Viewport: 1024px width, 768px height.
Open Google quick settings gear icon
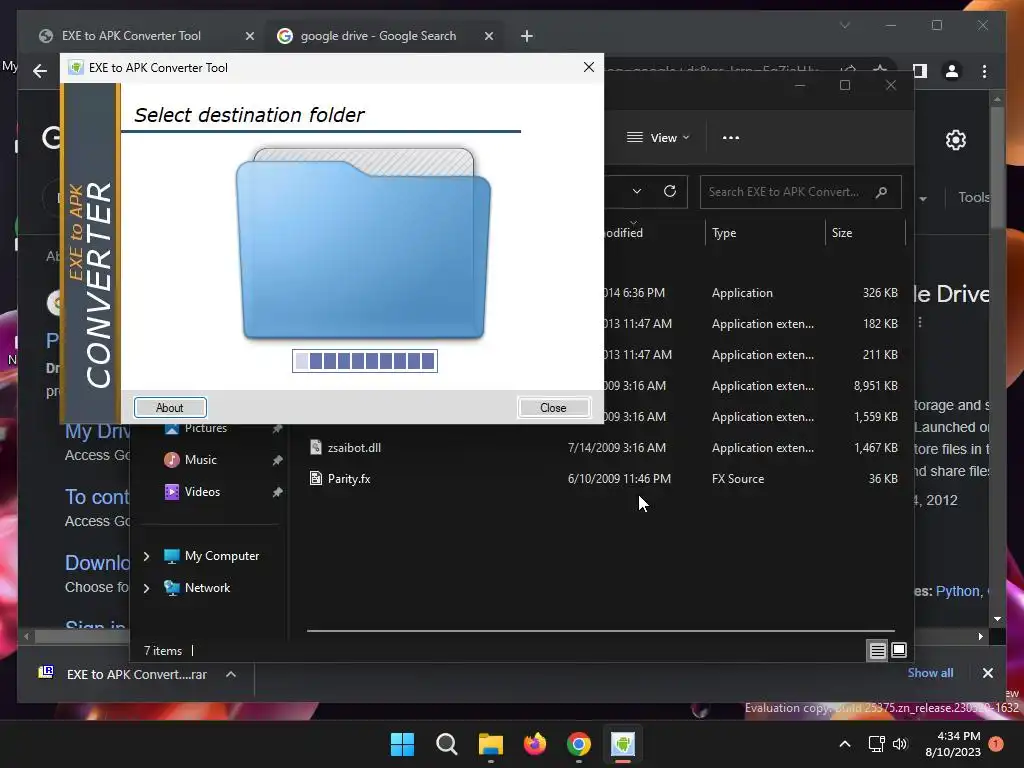point(955,140)
